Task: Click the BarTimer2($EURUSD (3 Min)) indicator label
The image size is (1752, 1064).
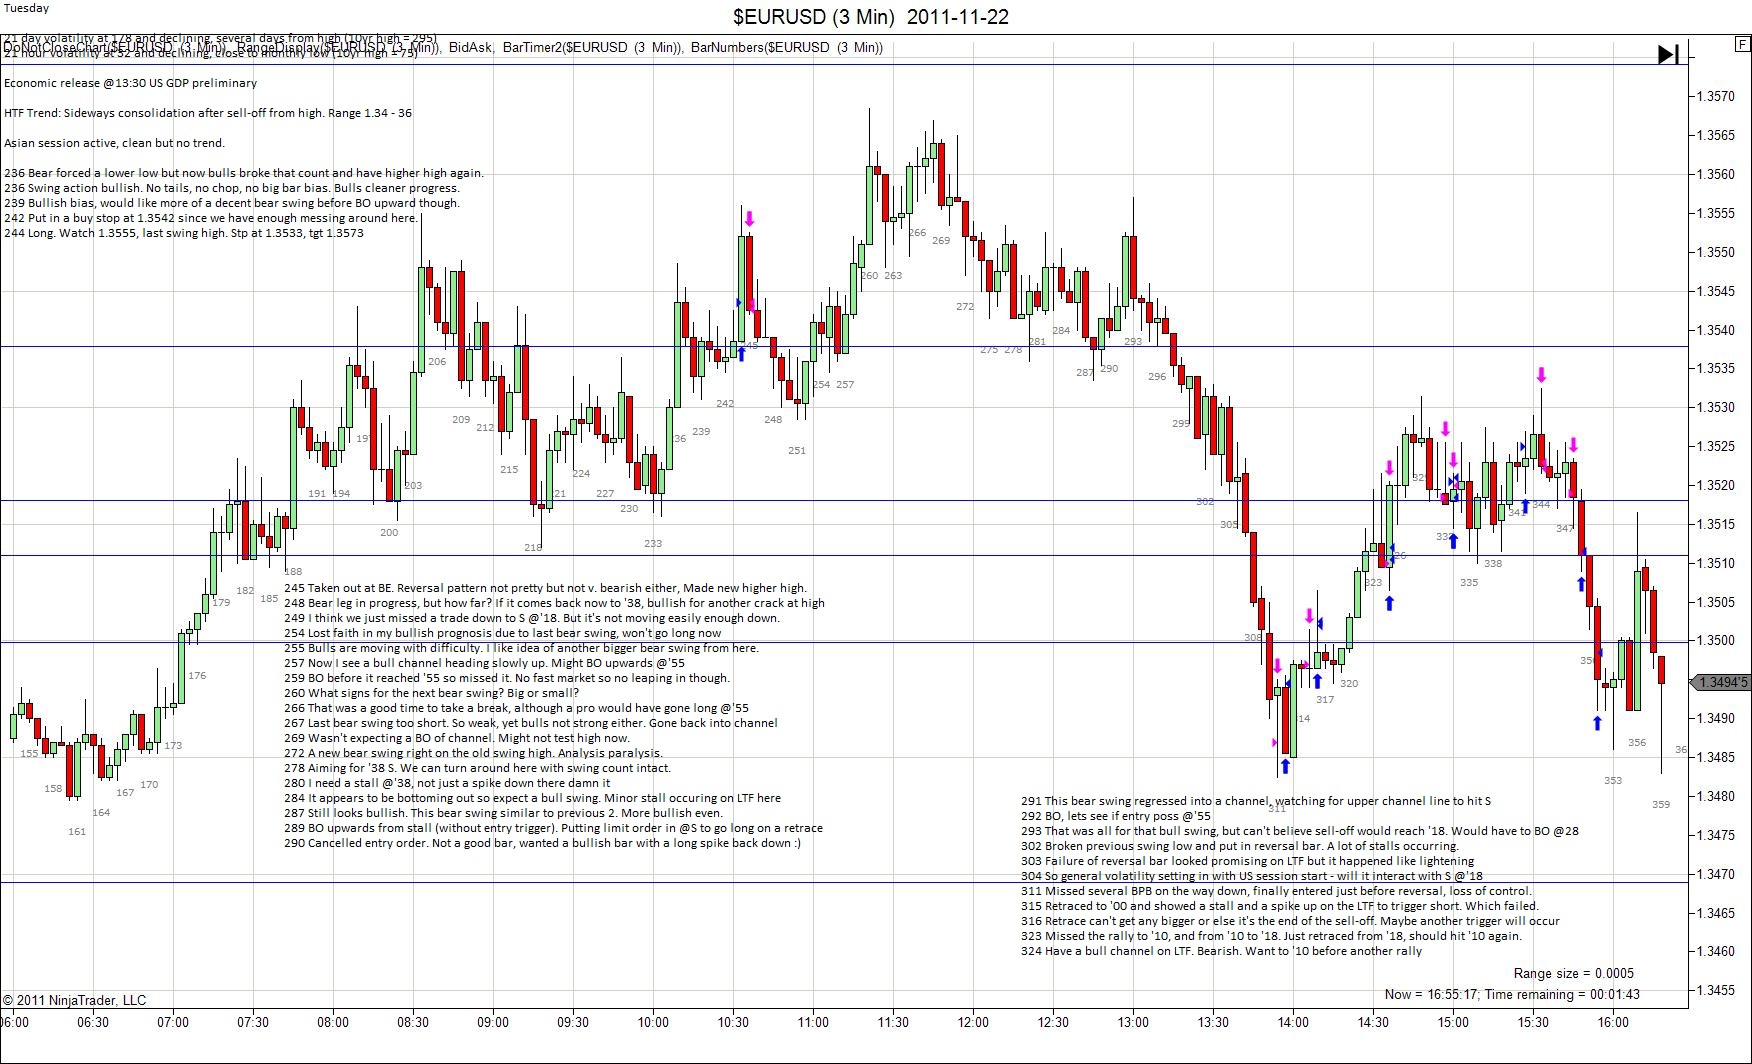Action: 593,47
